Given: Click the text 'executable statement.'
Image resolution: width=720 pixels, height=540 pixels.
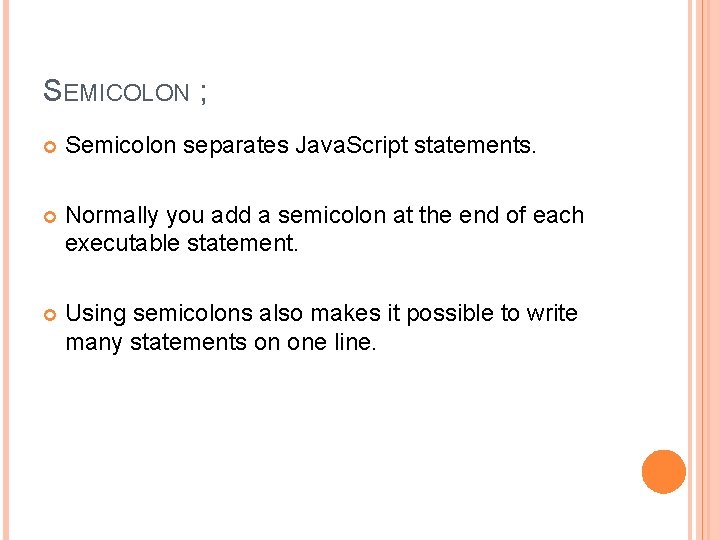Looking at the screenshot, I should click(x=181, y=243).
